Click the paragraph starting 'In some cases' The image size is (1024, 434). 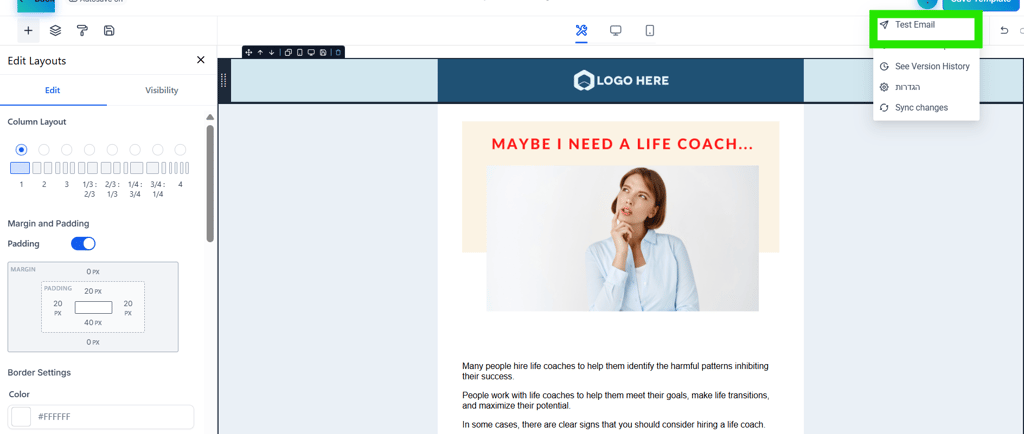click(613, 424)
